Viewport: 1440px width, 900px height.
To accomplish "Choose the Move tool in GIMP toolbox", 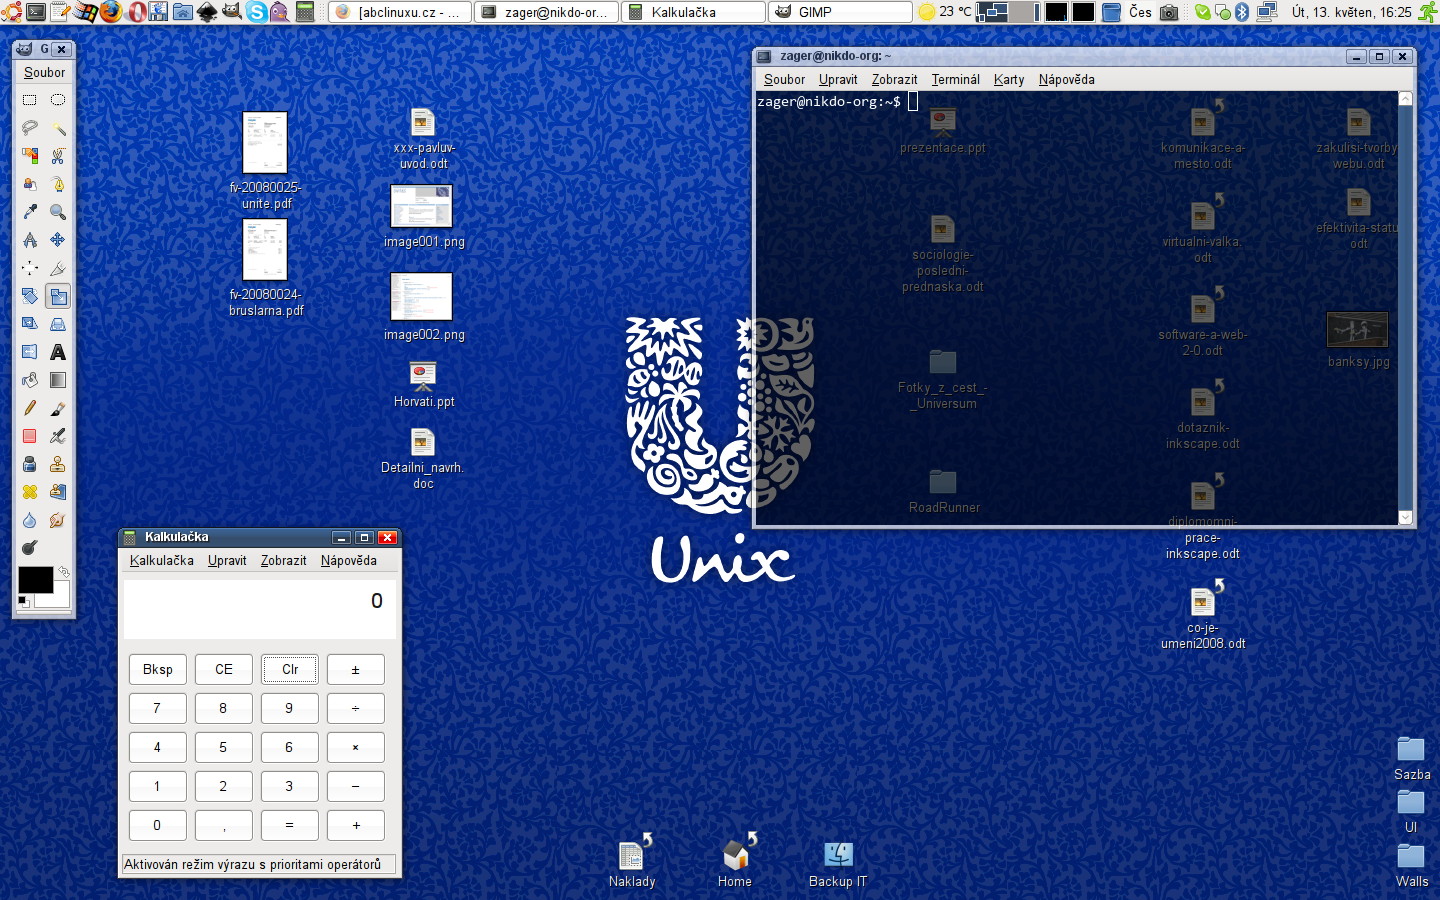I will click(x=58, y=240).
